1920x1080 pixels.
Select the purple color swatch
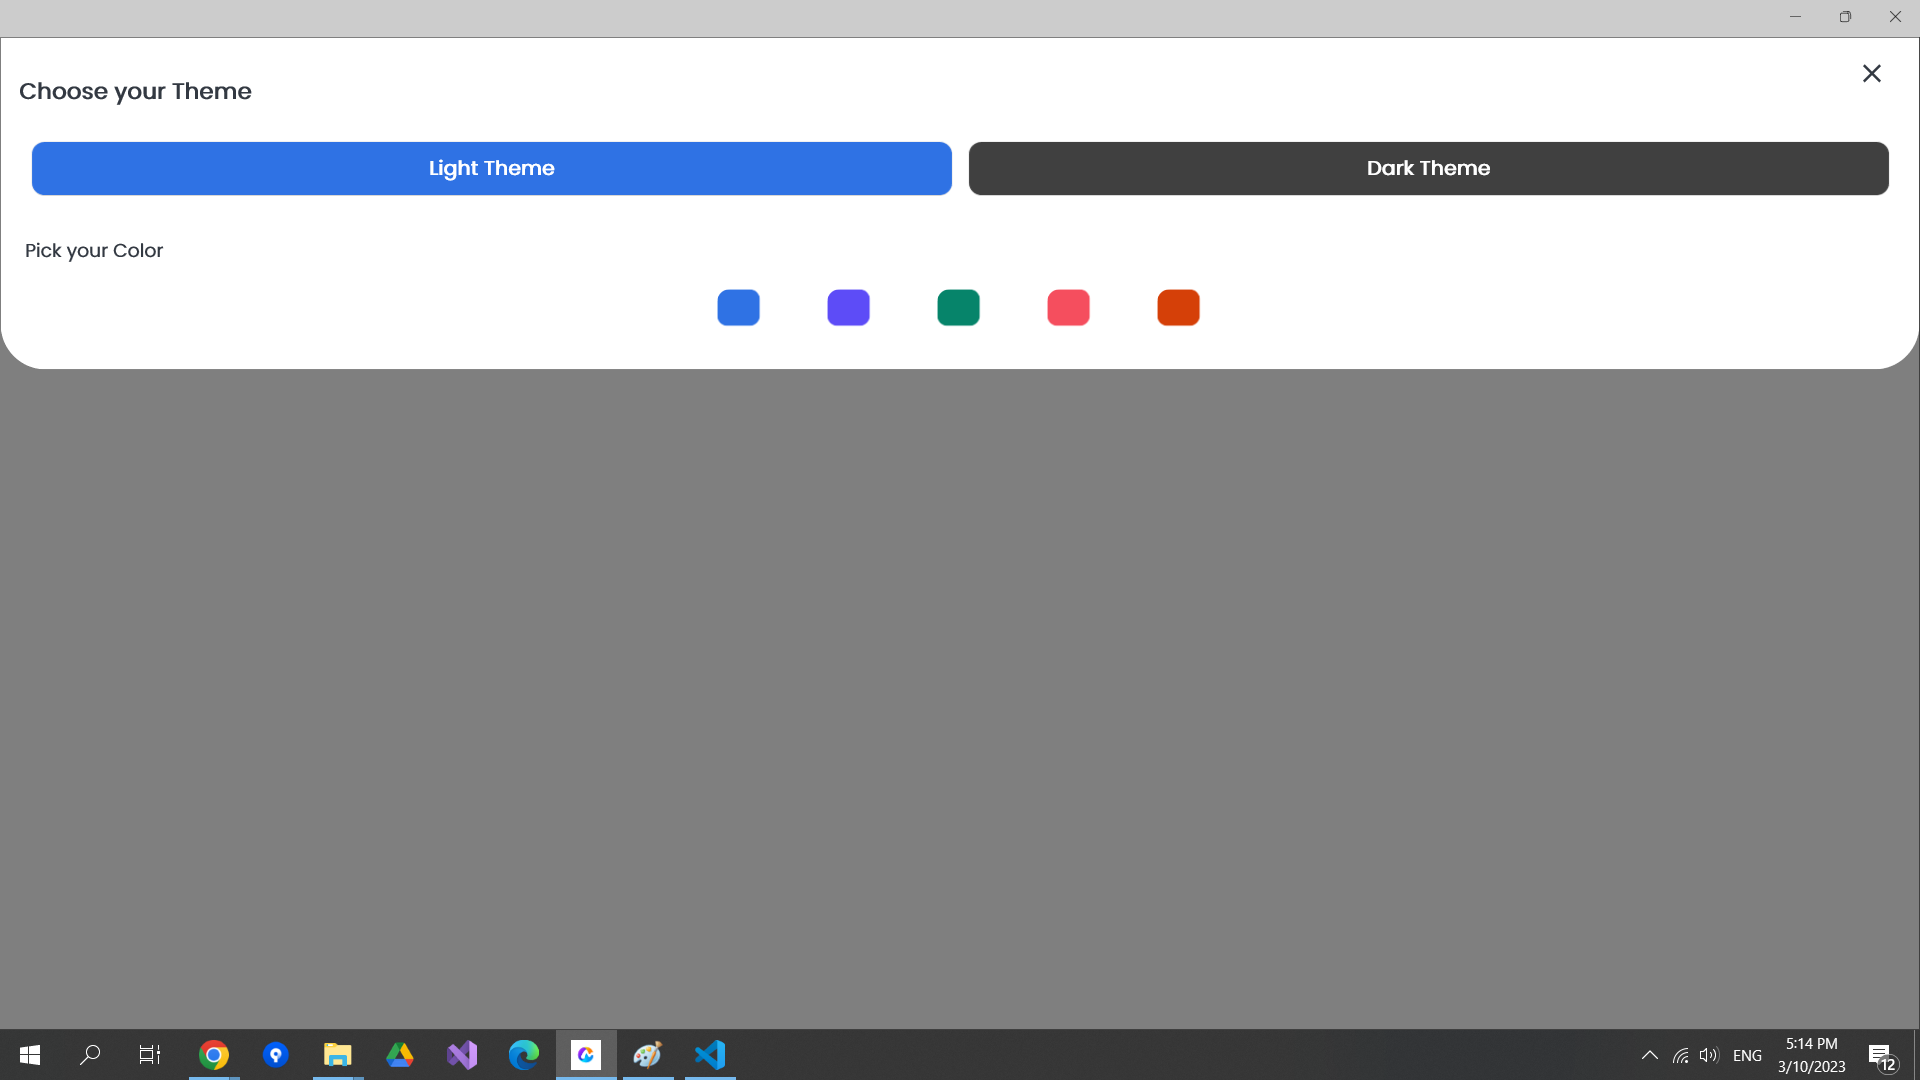click(x=849, y=307)
